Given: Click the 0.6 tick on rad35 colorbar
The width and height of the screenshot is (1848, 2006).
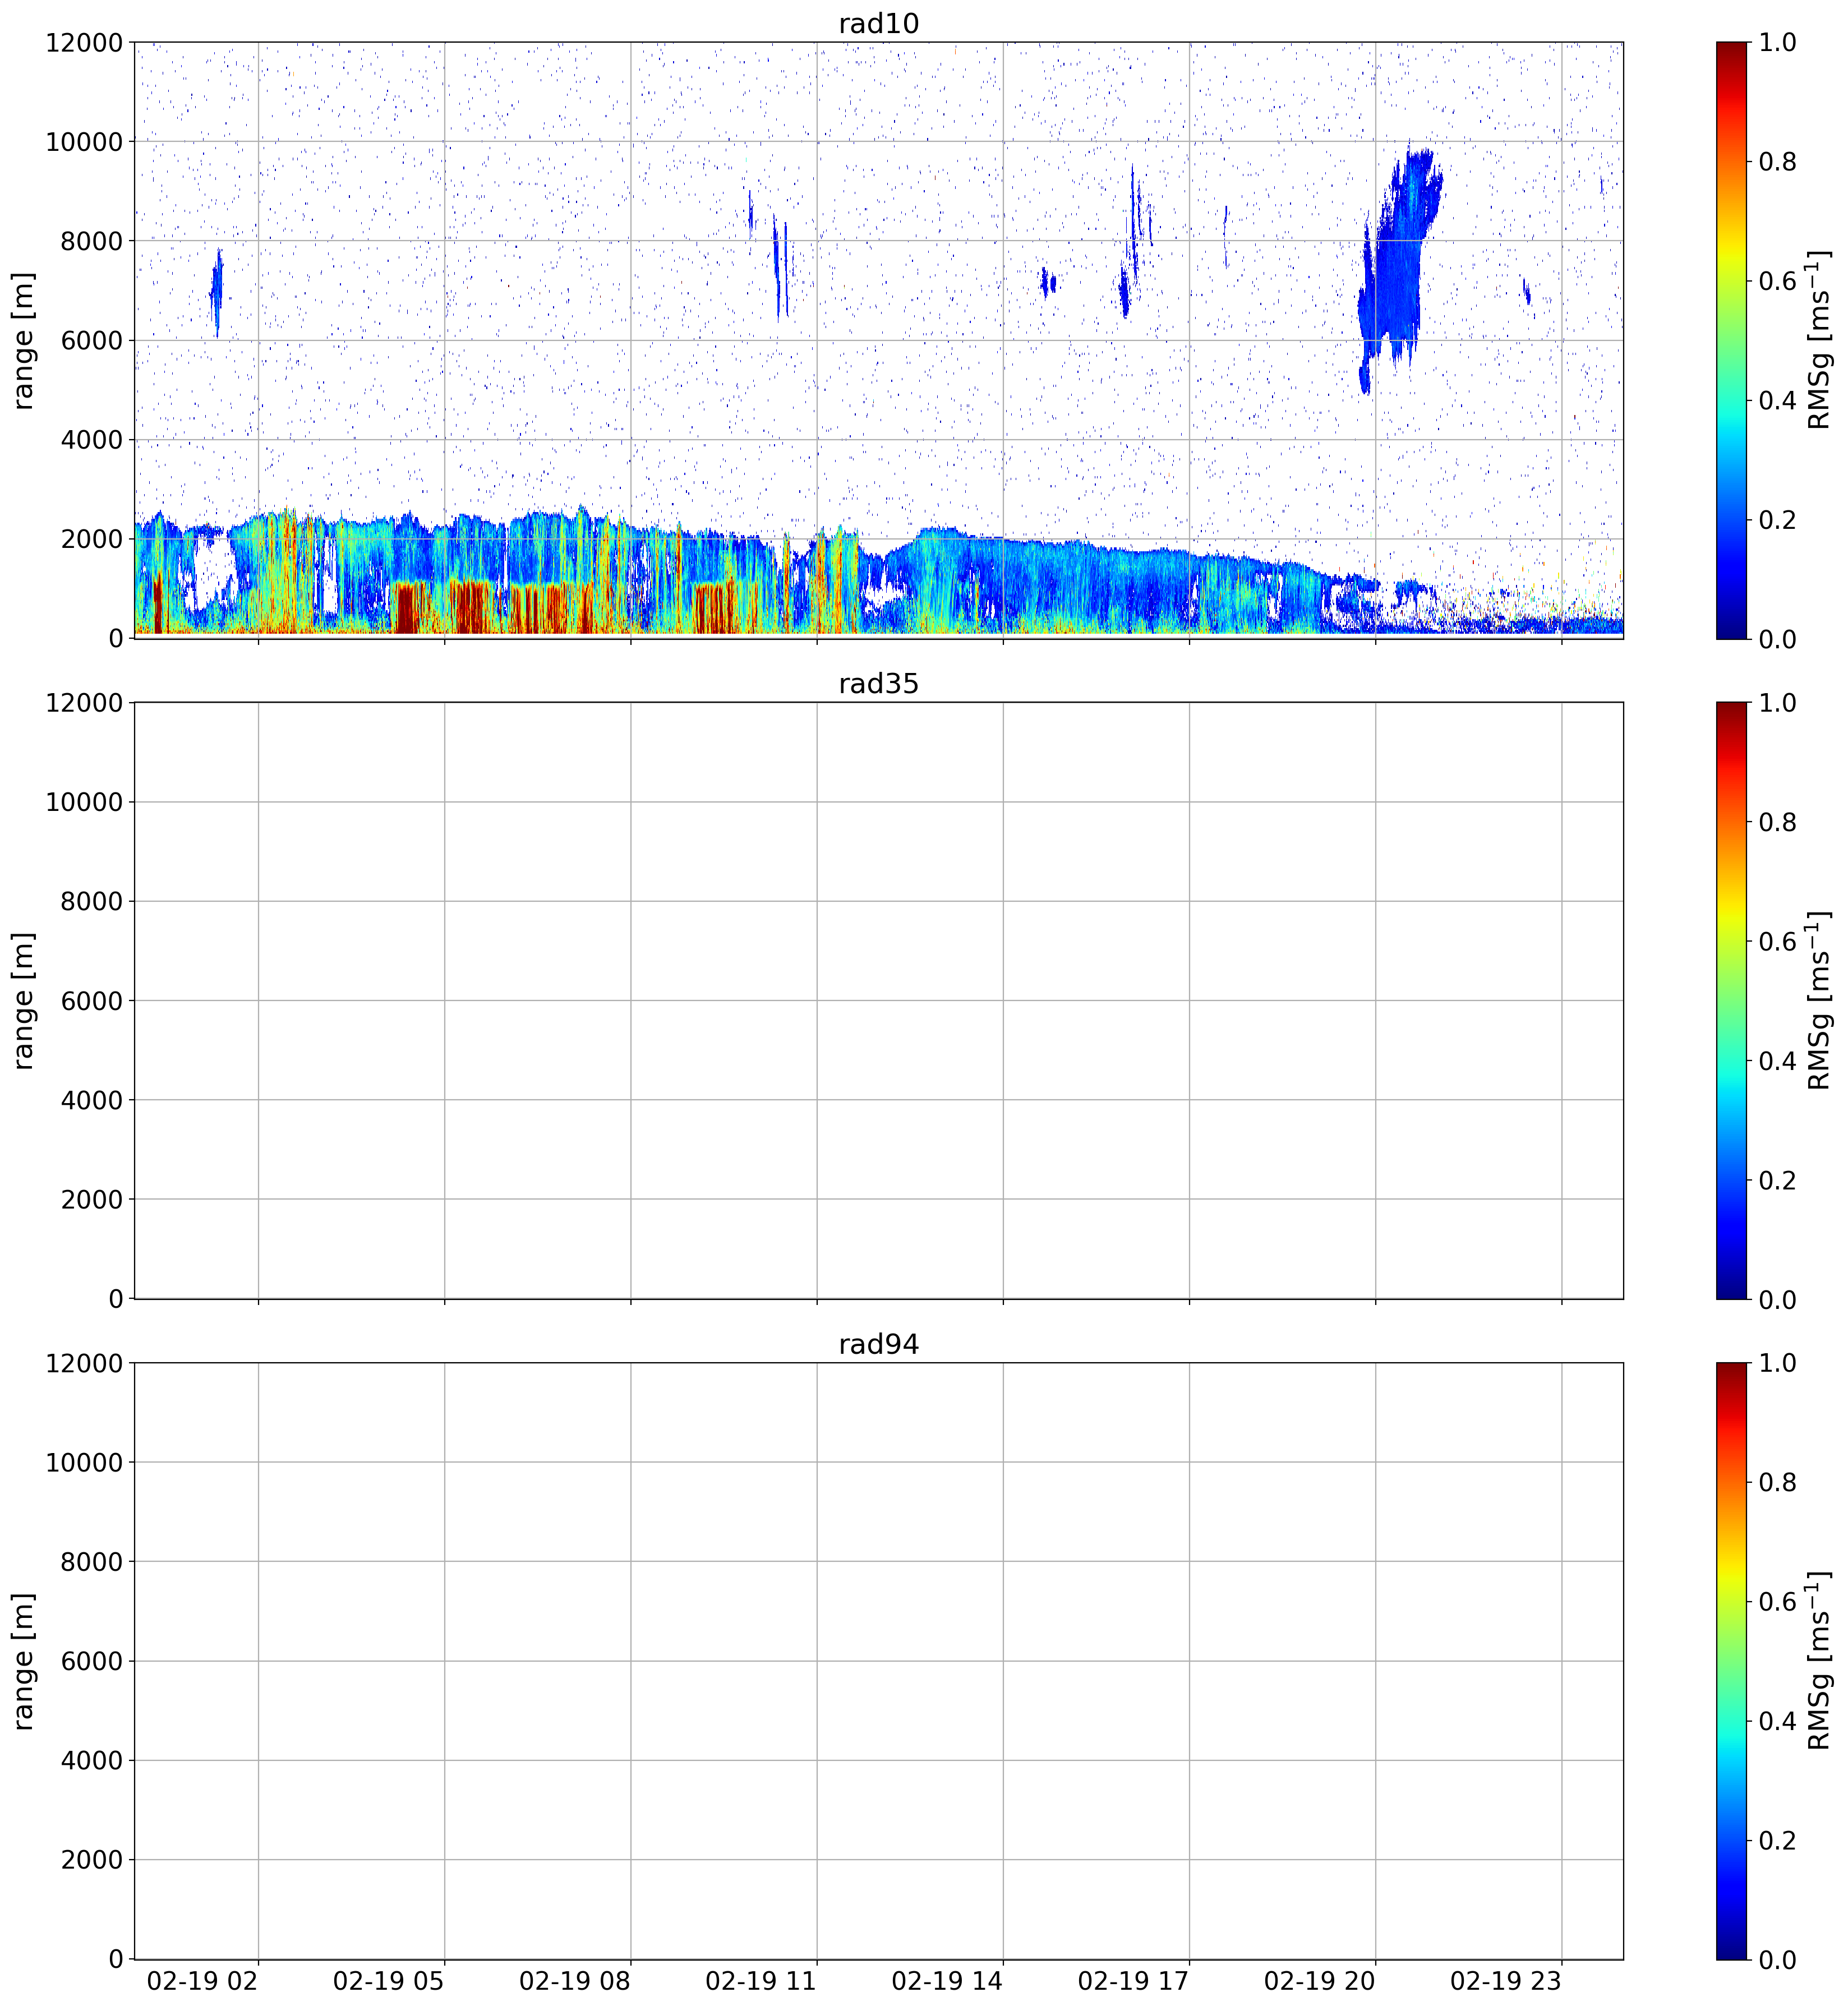Looking at the screenshot, I should point(1777,942).
